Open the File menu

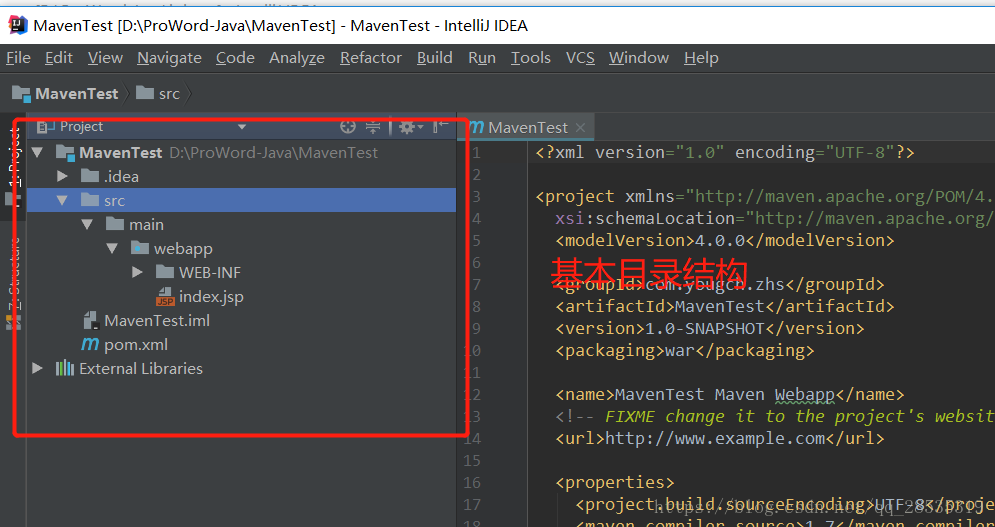18,58
